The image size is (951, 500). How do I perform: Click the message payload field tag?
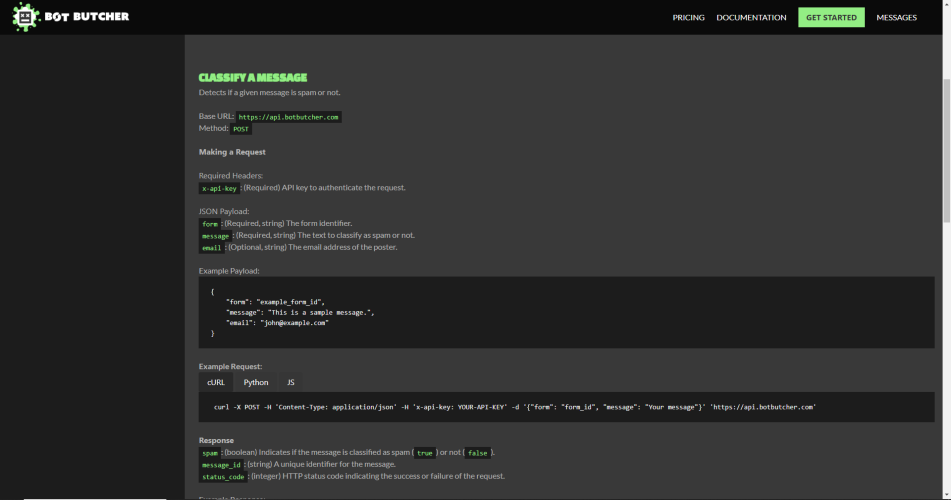click(215, 236)
